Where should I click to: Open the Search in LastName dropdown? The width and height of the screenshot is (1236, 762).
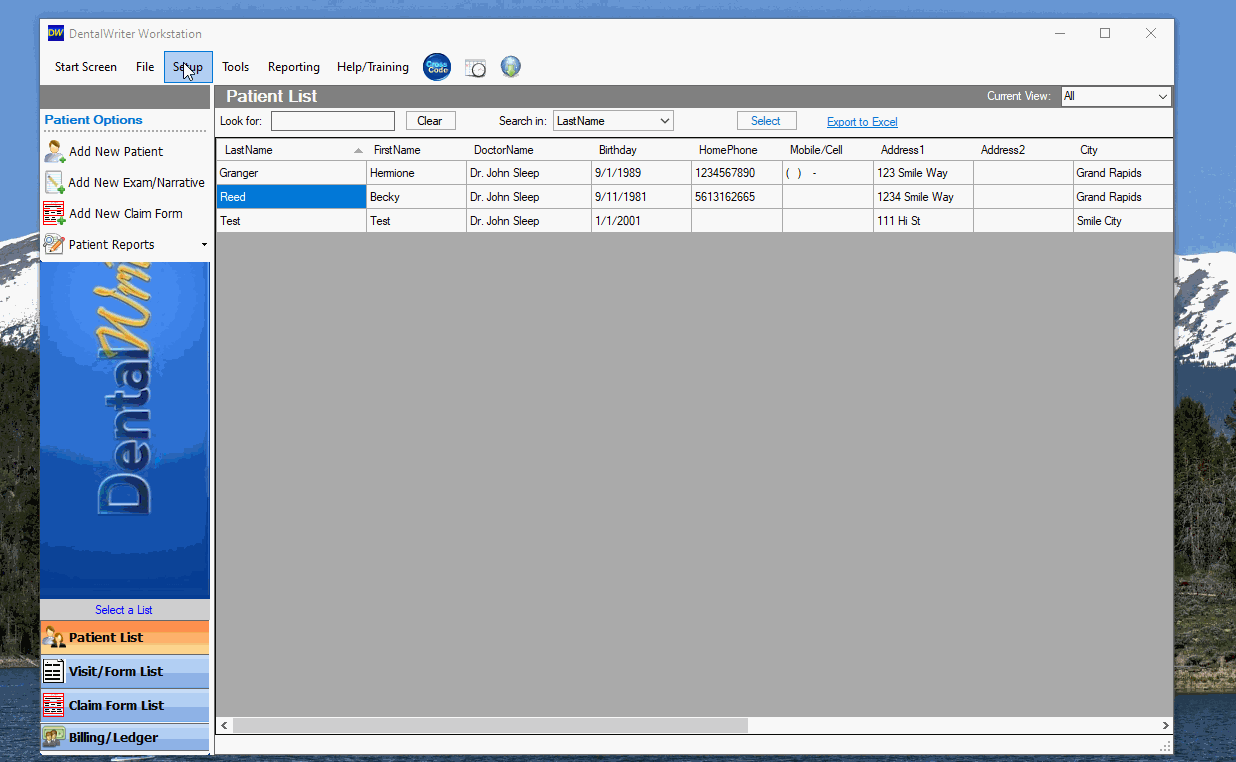[x=613, y=121]
